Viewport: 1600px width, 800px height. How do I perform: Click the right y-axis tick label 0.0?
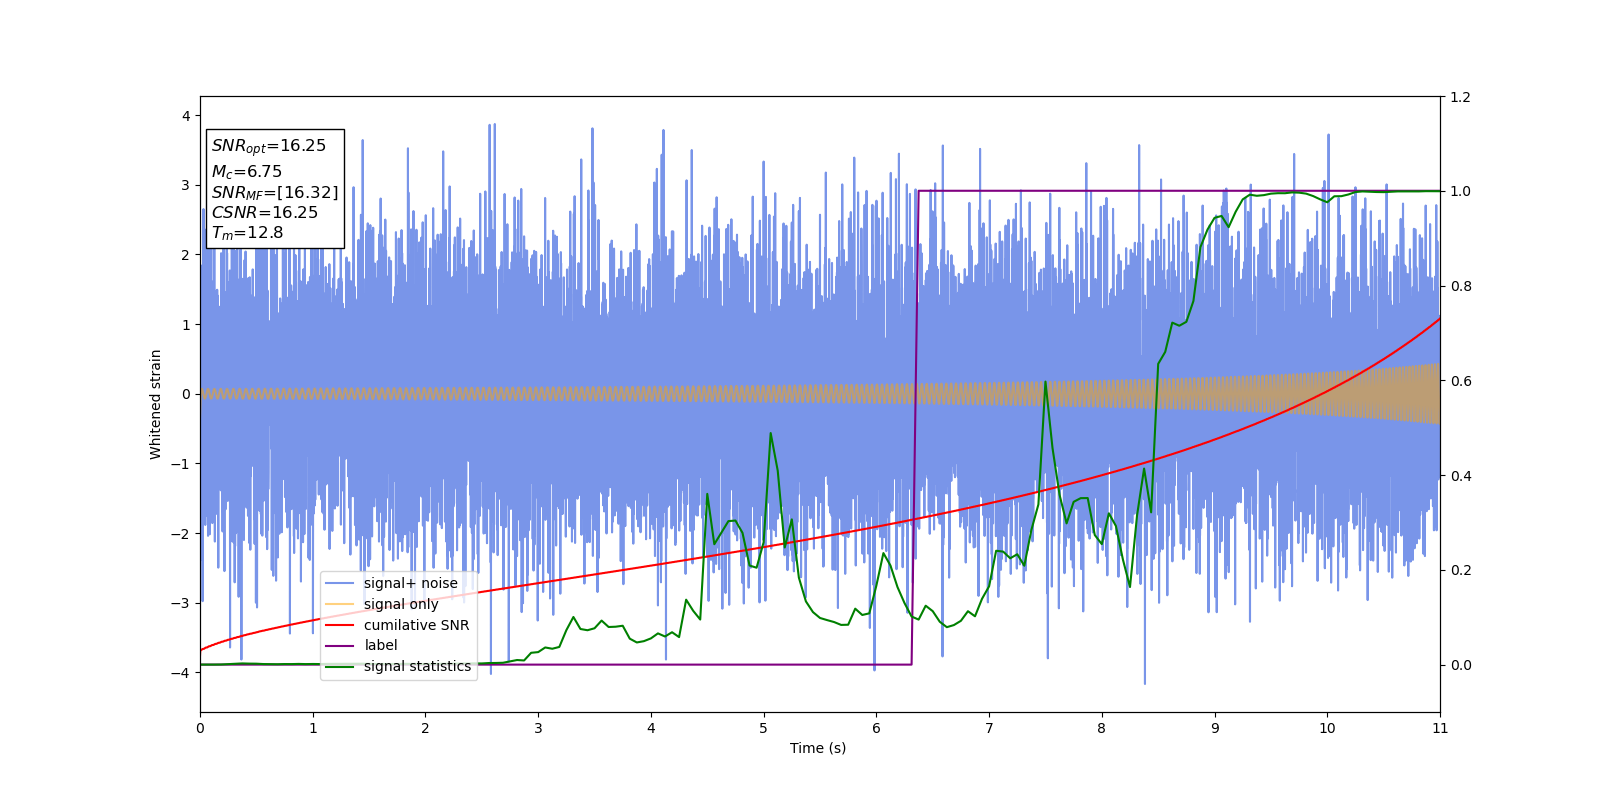click(x=1461, y=665)
